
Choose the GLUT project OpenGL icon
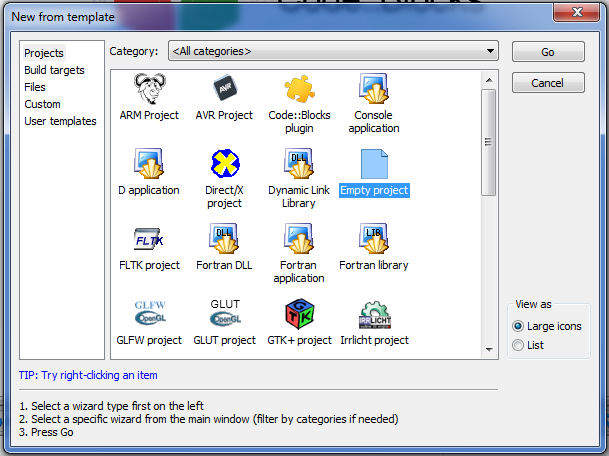[x=225, y=313]
